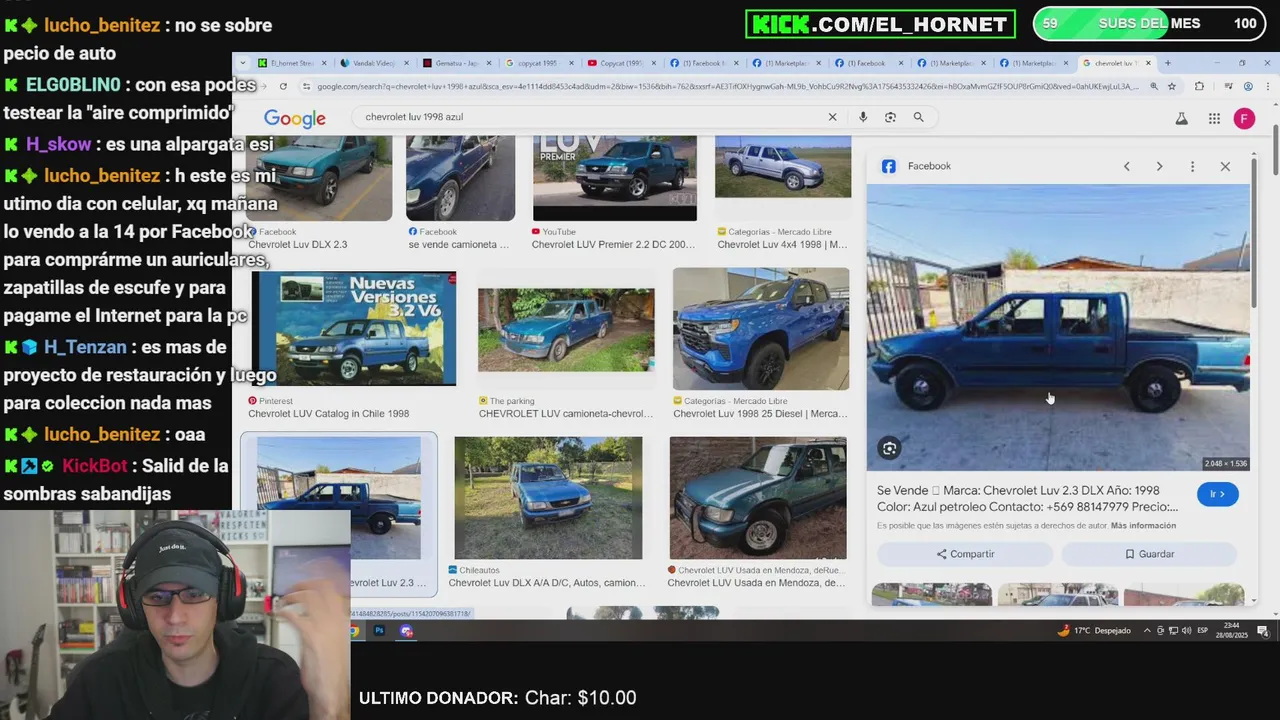Switch to the El_hornet Stream tab
The height and width of the screenshot is (720, 1280).
click(x=292, y=63)
